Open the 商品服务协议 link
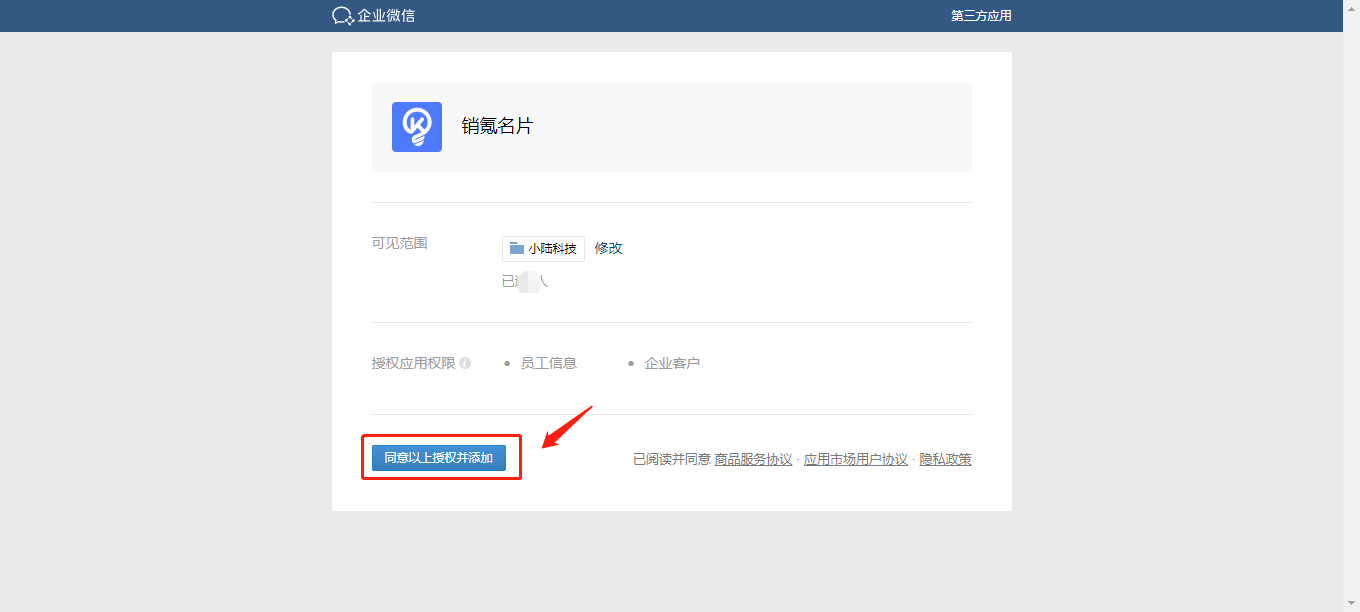This screenshot has height=612, width=1360. (x=753, y=459)
